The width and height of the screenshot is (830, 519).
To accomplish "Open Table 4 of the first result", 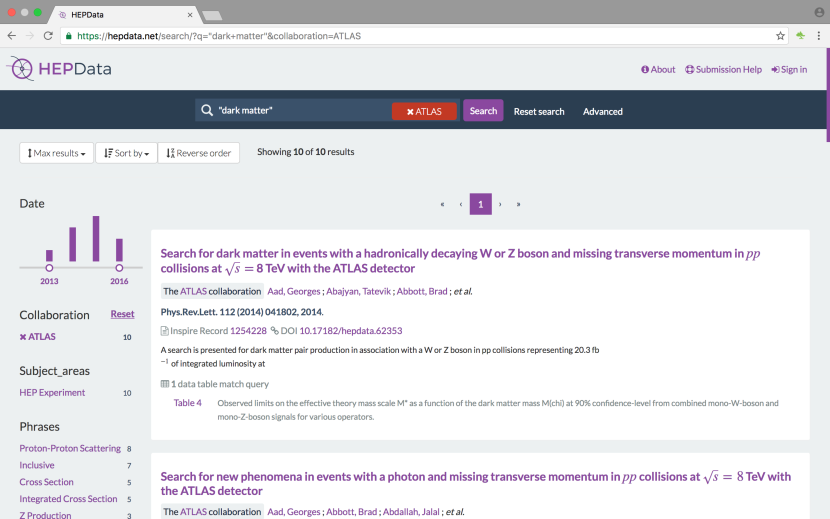I will pyautogui.click(x=187, y=403).
